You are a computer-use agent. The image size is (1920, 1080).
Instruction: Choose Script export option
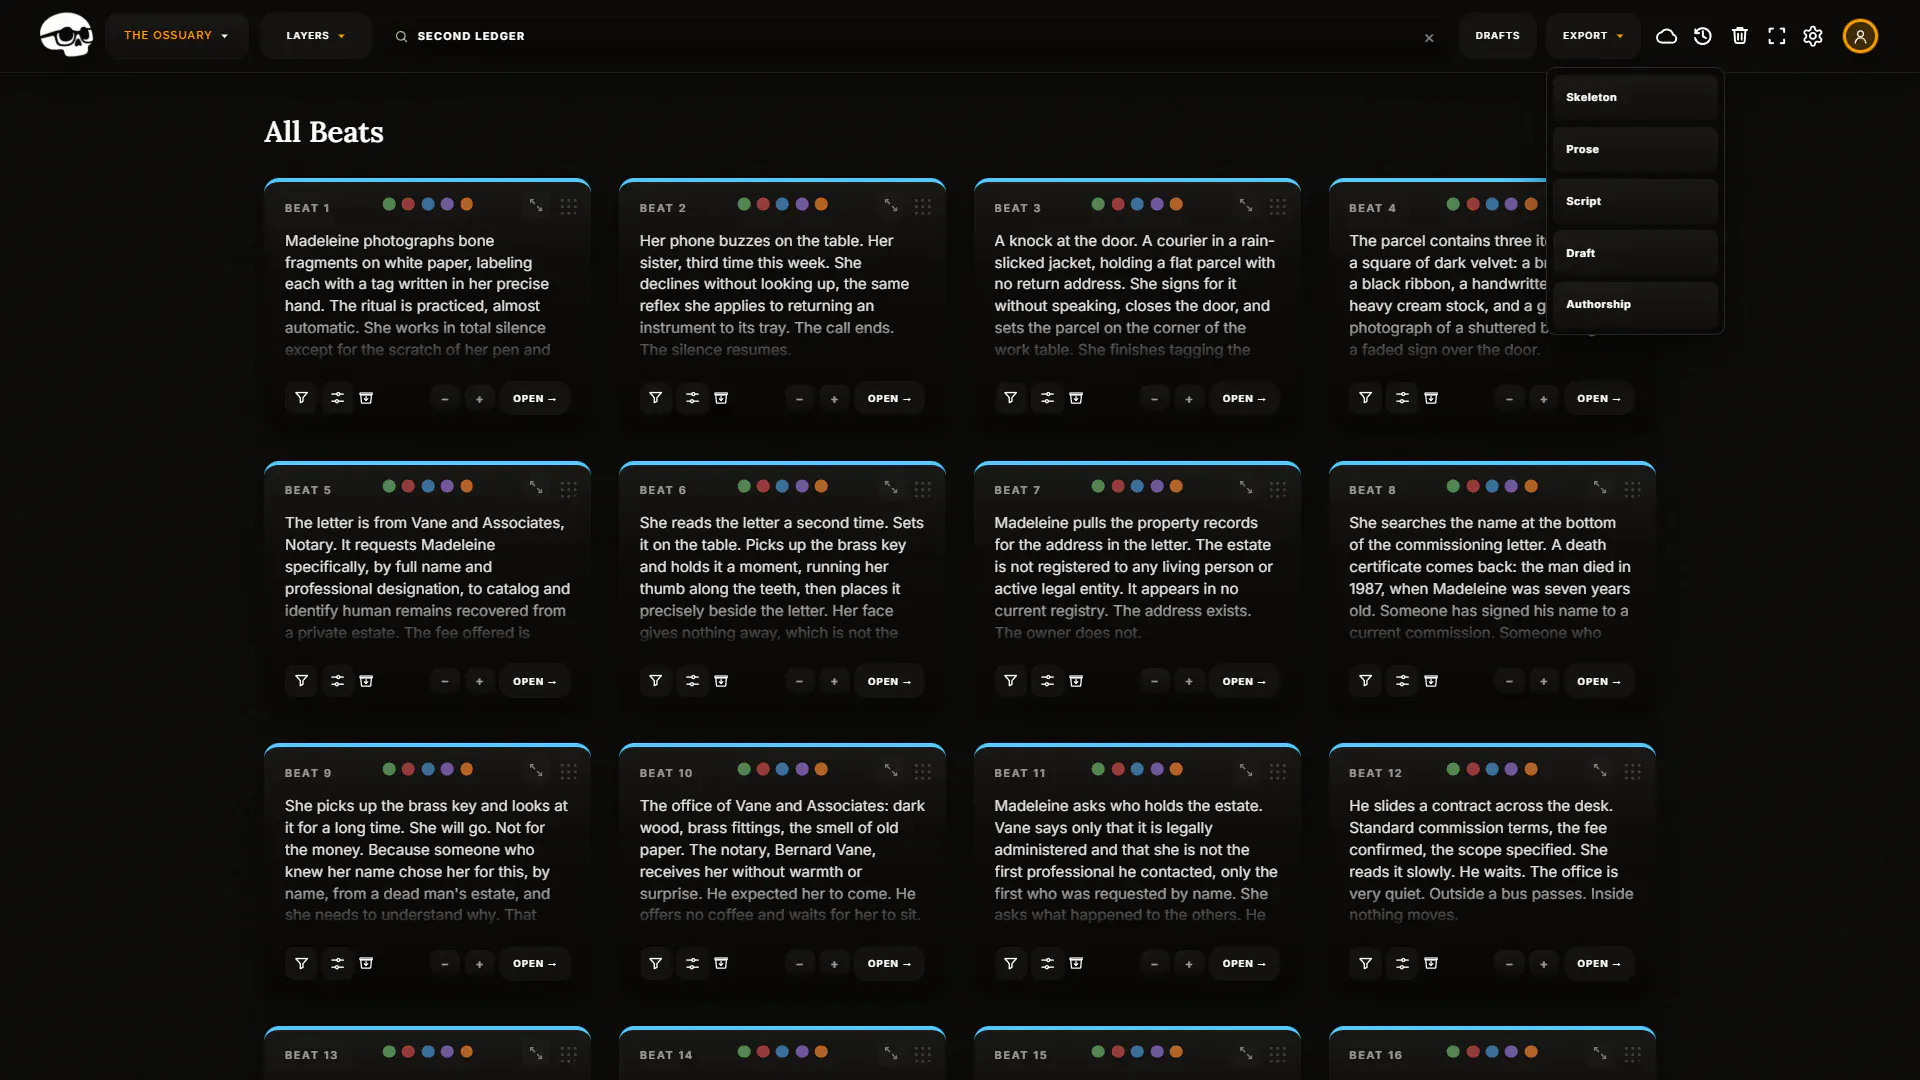tap(1635, 201)
